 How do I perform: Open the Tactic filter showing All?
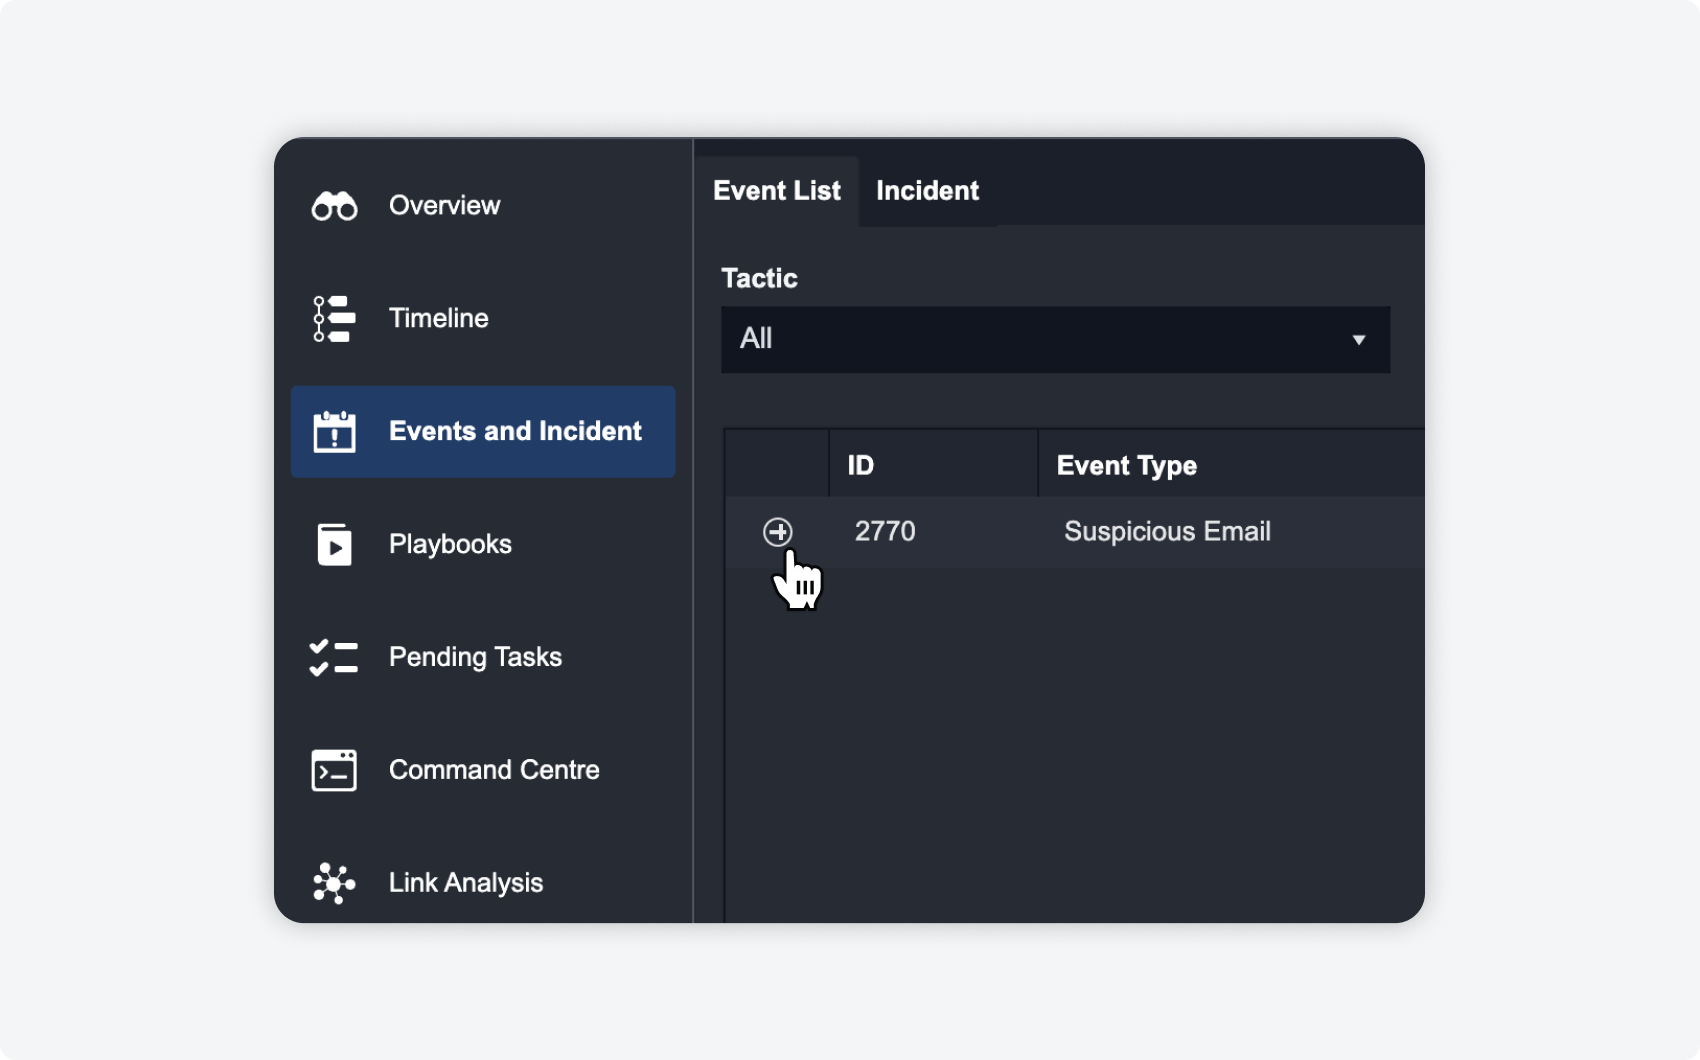click(1040, 340)
